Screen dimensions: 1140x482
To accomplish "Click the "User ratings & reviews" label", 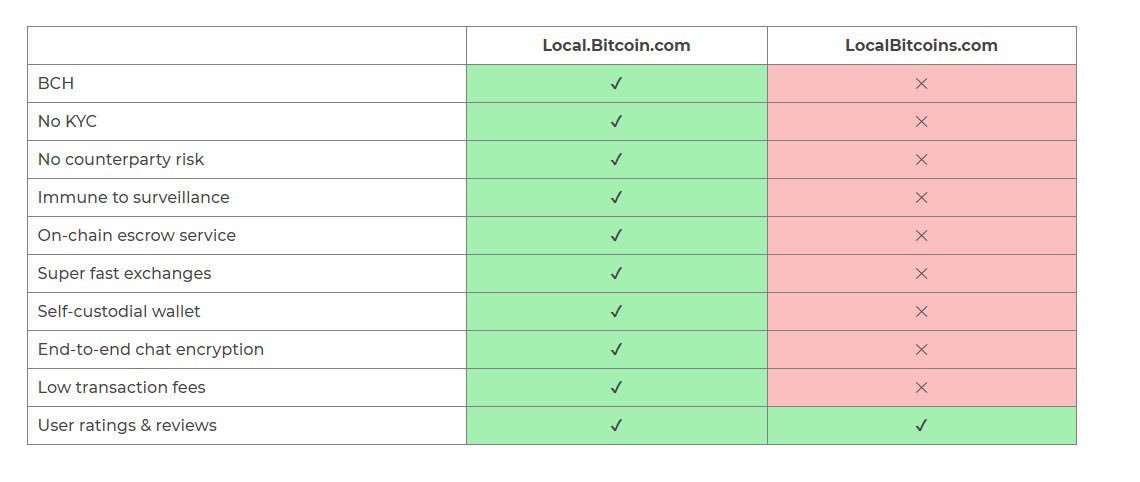I will (x=127, y=426).
